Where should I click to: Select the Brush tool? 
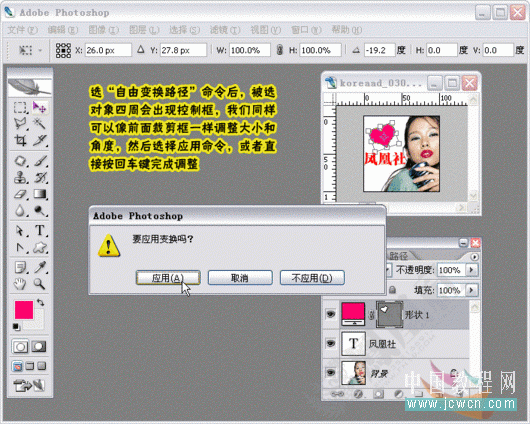tap(40, 161)
